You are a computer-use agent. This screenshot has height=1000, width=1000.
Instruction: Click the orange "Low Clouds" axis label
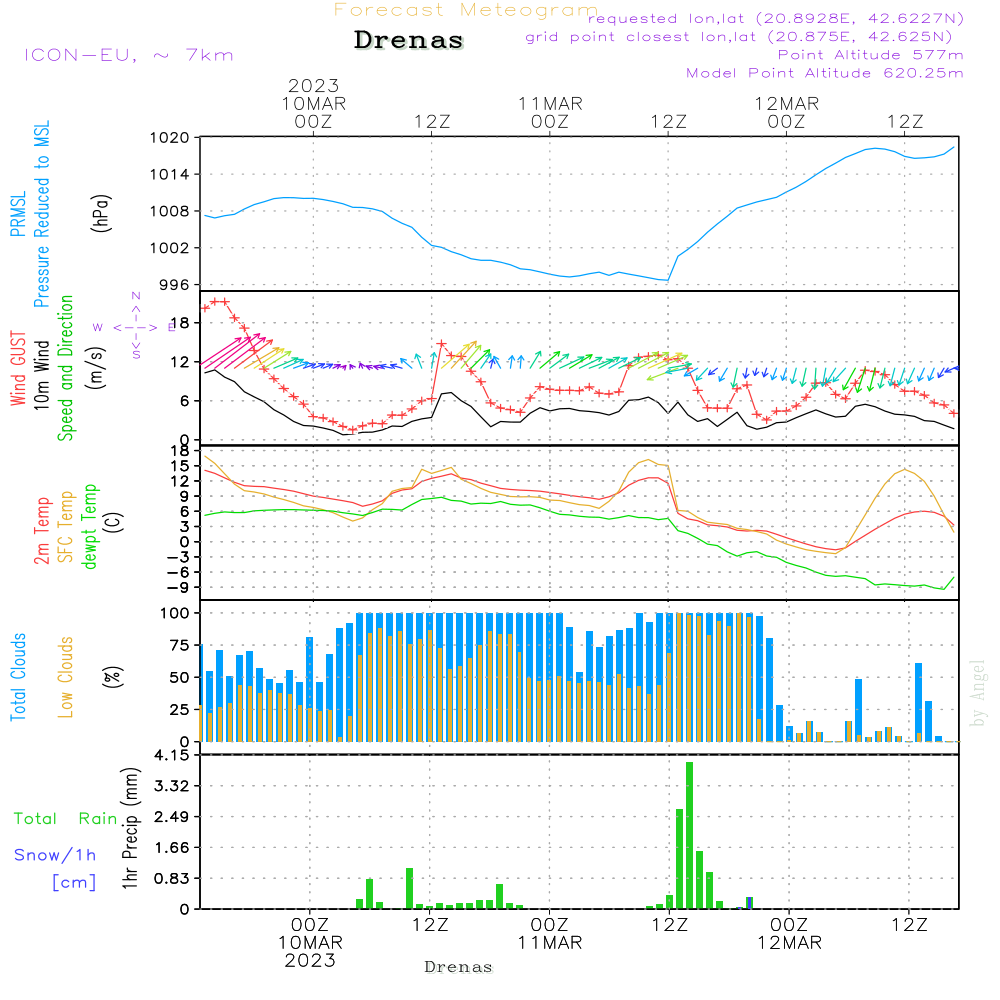(65, 675)
